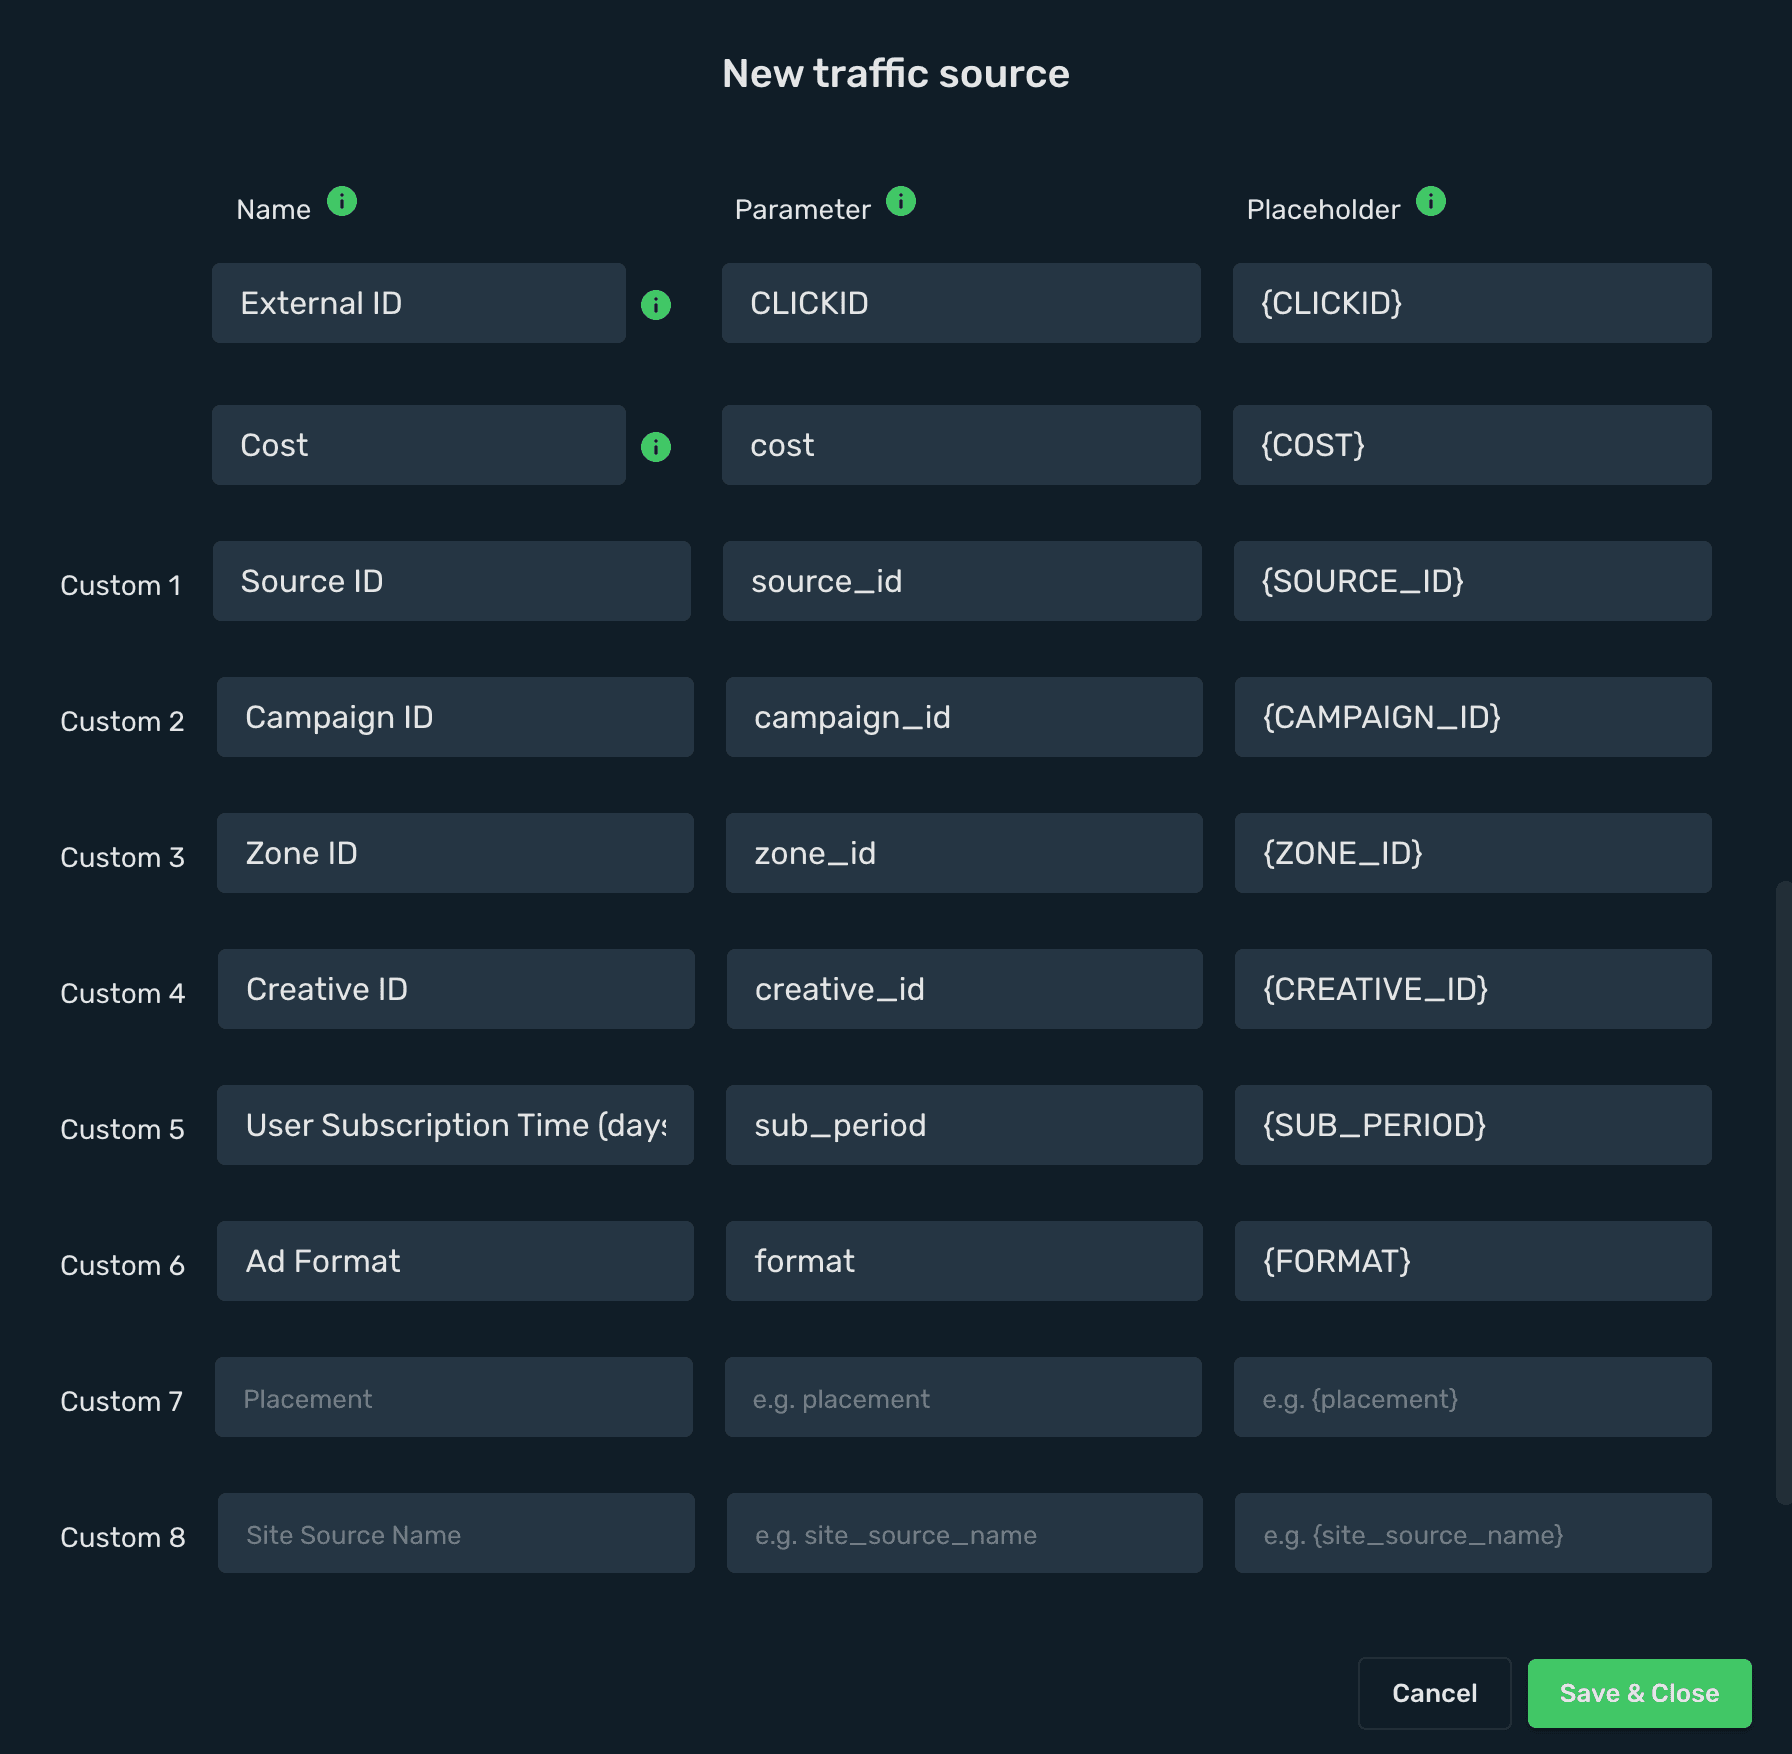This screenshot has height=1754, width=1792.
Task: Click the vertical scrollbar on the right edge
Action: [1783, 1192]
